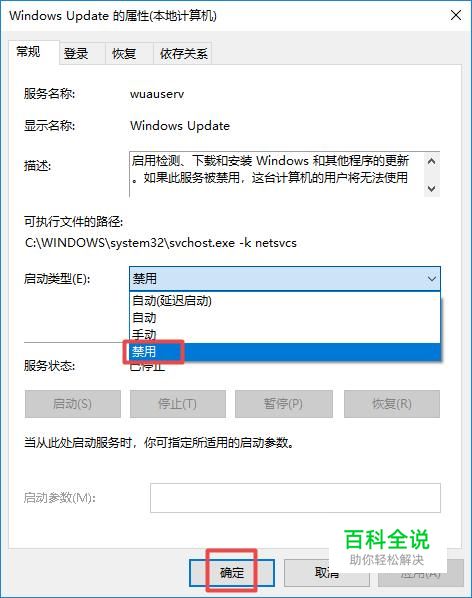472x598 pixels.
Task: Focus the 启动参数(M) input field
Action: [295, 498]
